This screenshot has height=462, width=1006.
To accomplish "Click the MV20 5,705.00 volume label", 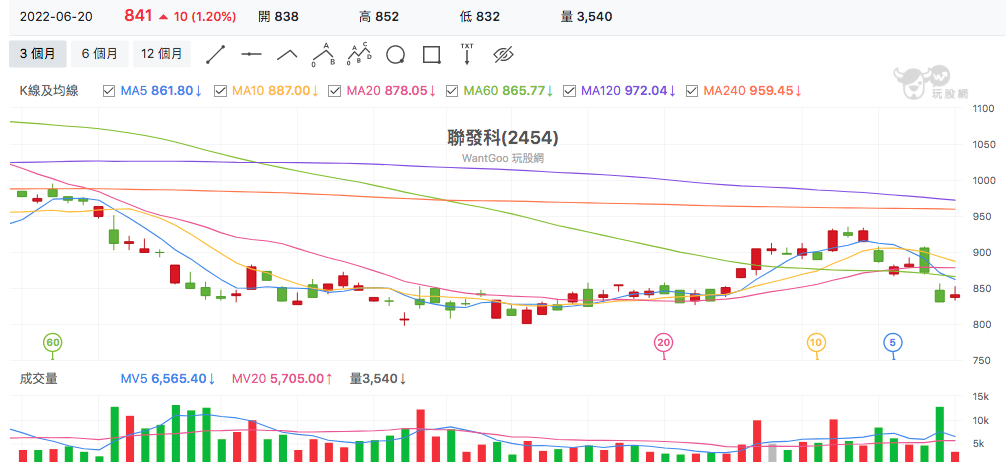I will [x=283, y=379].
